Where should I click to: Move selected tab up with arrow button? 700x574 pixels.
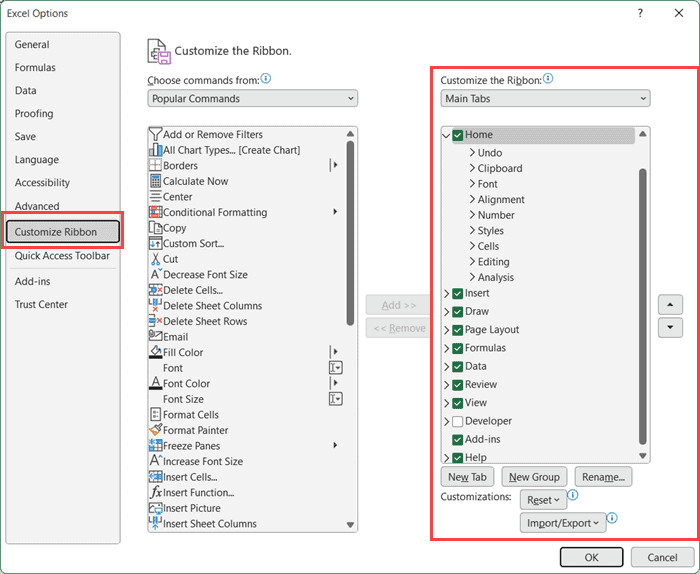[x=670, y=304]
